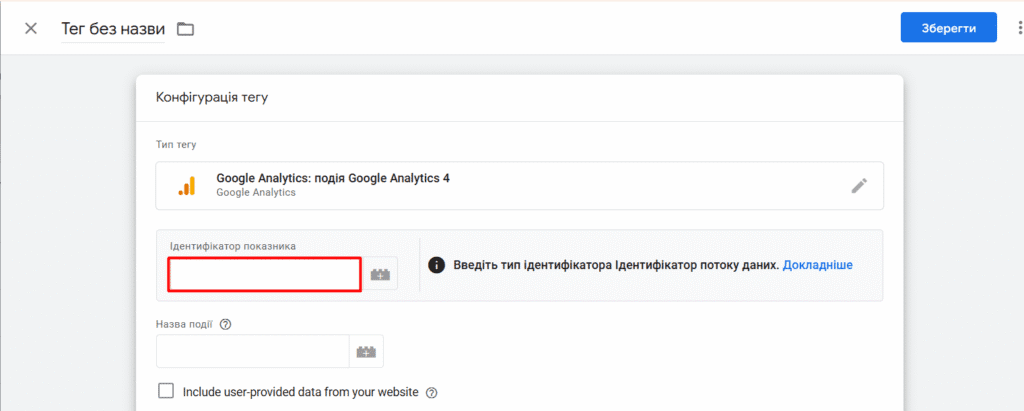Click the Конфігурація тегу section header
Screen dimensions: 1024x411
pyautogui.click(x=212, y=98)
